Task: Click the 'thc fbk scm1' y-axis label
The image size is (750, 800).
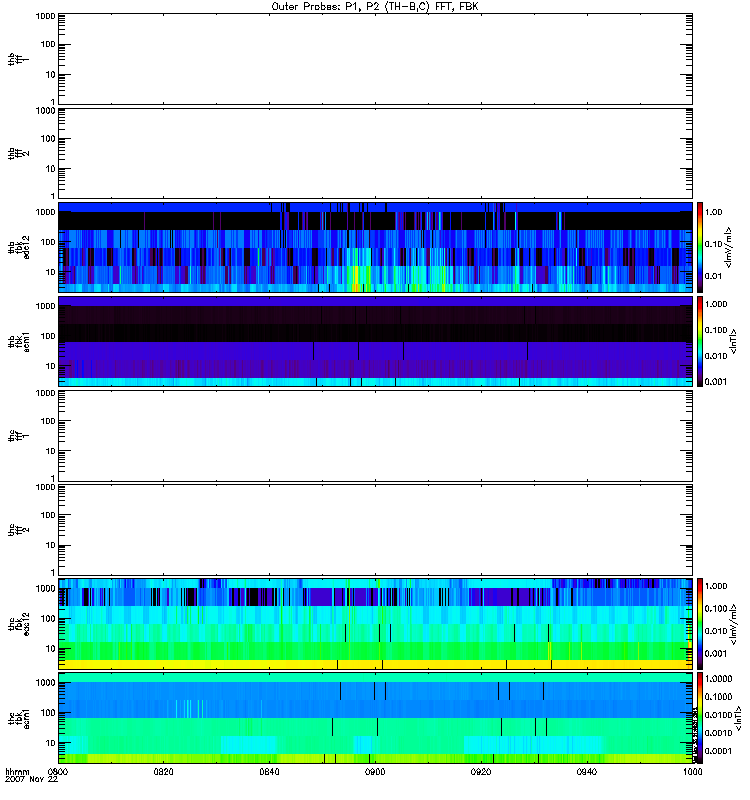Action: click(14, 718)
